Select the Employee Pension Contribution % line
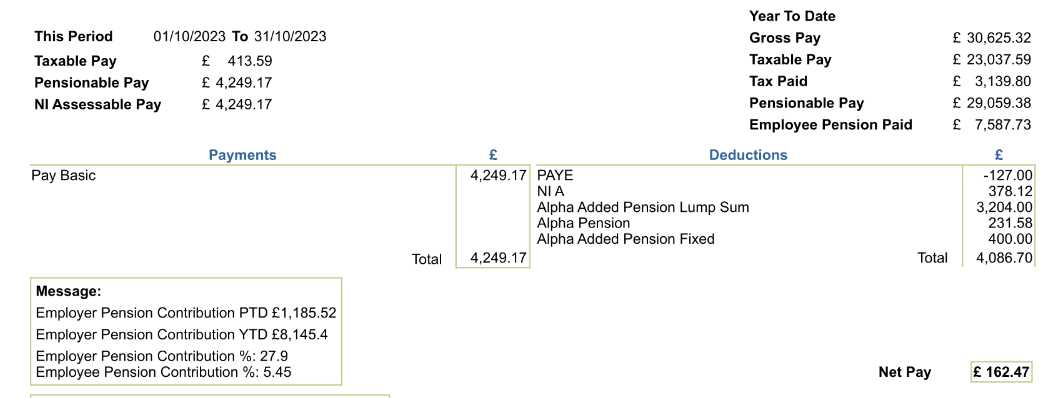Image resolution: width=1047 pixels, height=398 pixels. pyautogui.click(x=164, y=372)
